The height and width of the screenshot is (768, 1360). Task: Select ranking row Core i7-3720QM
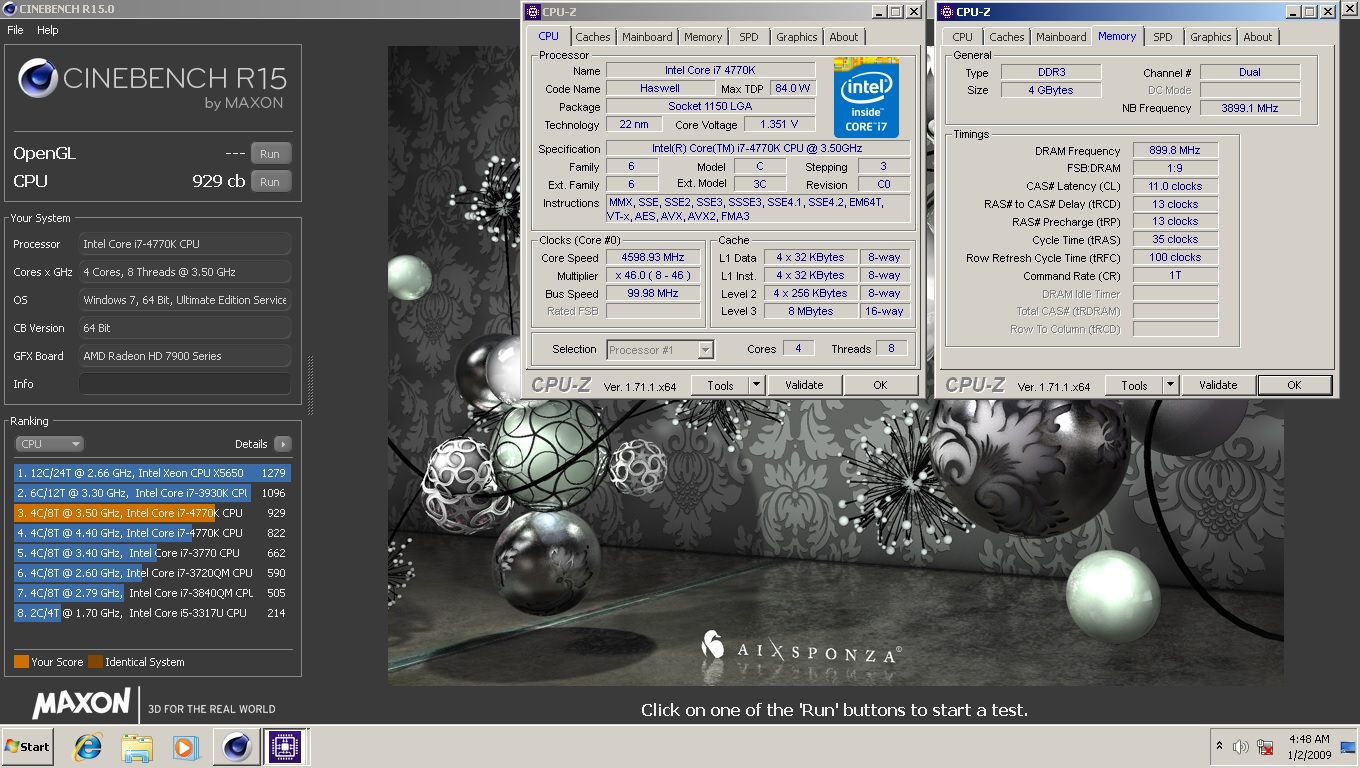[152, 573]
